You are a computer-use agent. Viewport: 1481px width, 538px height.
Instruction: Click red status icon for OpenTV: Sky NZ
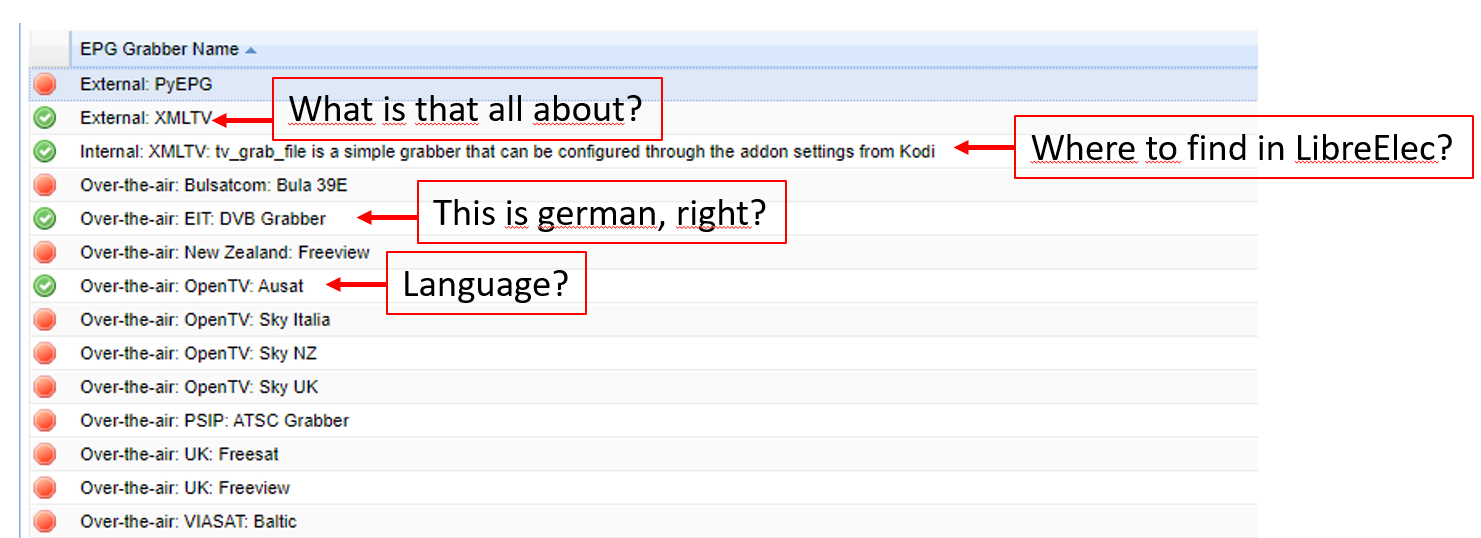[x=45, y=353]
